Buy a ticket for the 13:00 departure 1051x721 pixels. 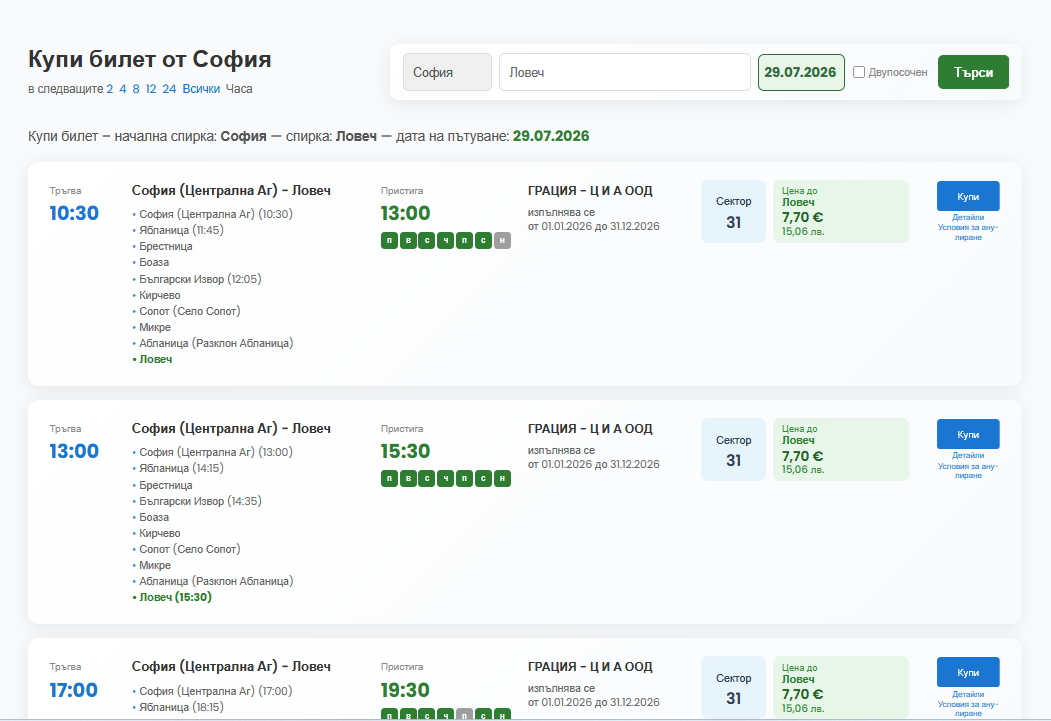(x=968, y=434)
